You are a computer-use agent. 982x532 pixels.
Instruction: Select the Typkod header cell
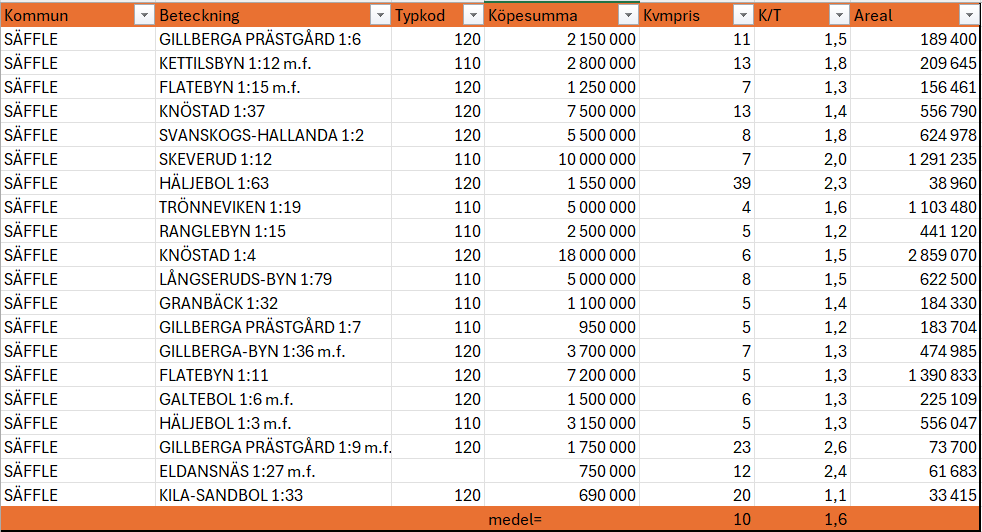pos(438,15)
